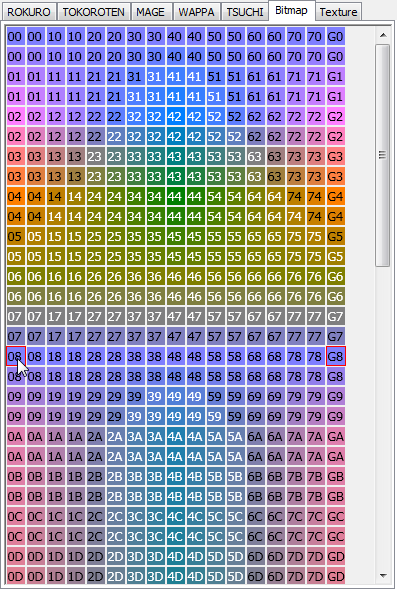Select the 31 swatch with black text
This screenshot has width=397, height=590.
135,76
